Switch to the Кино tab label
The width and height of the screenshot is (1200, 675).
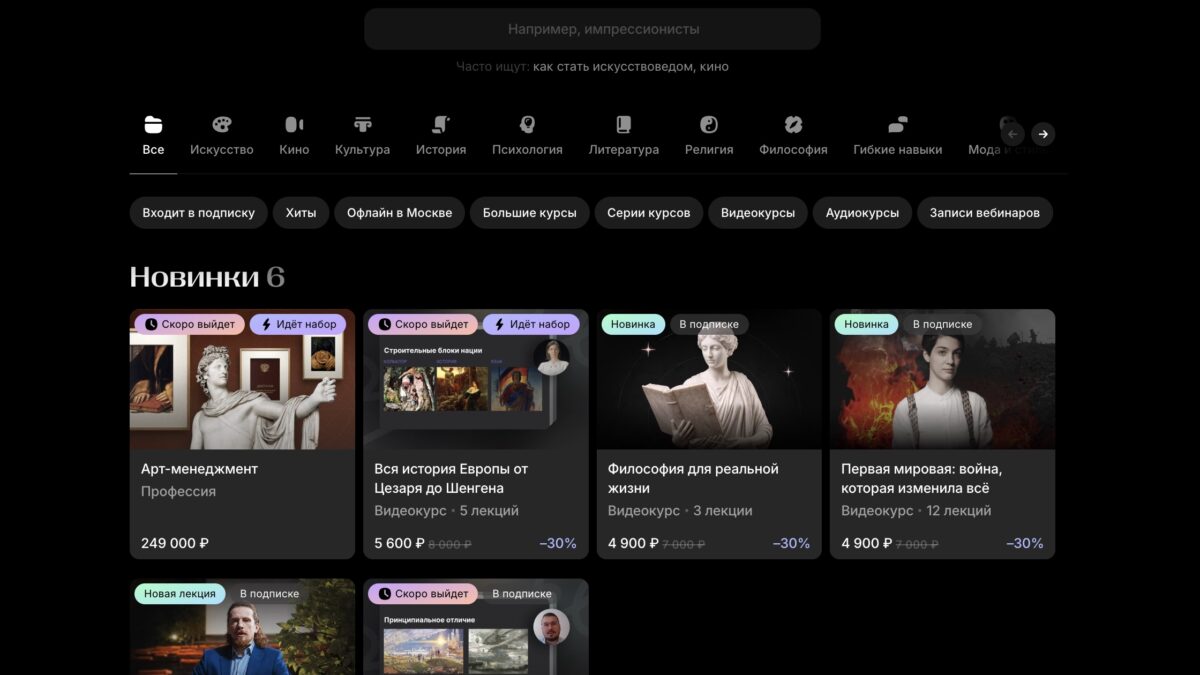(x=294, y=150)
